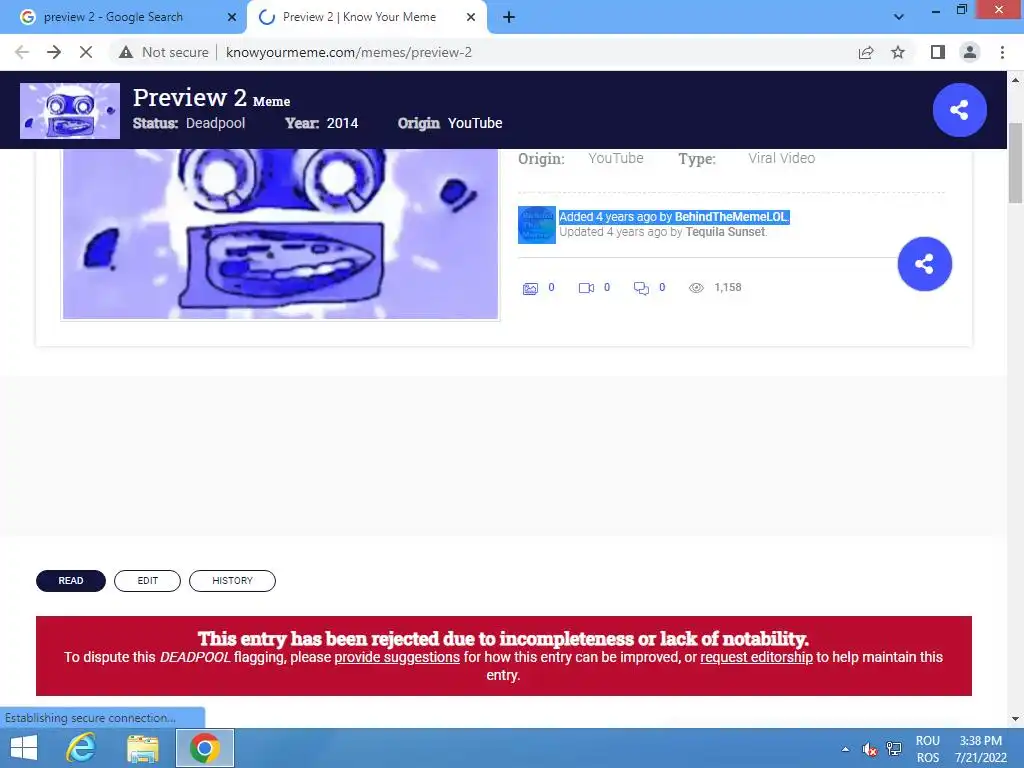The image size is (1024, 768).
Task: Open the Chrome profile avatar
Action: [970, 52]
